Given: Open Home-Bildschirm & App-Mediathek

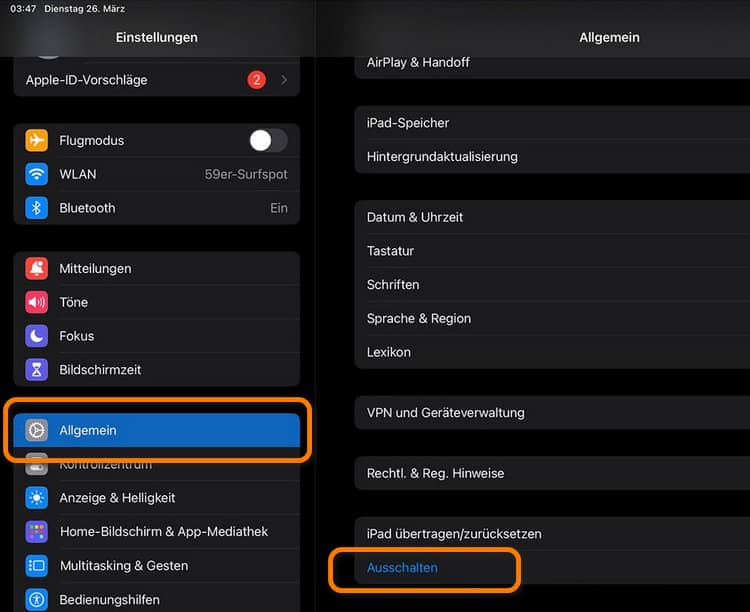Looking at the screenshot, I should tap(157, 532).
